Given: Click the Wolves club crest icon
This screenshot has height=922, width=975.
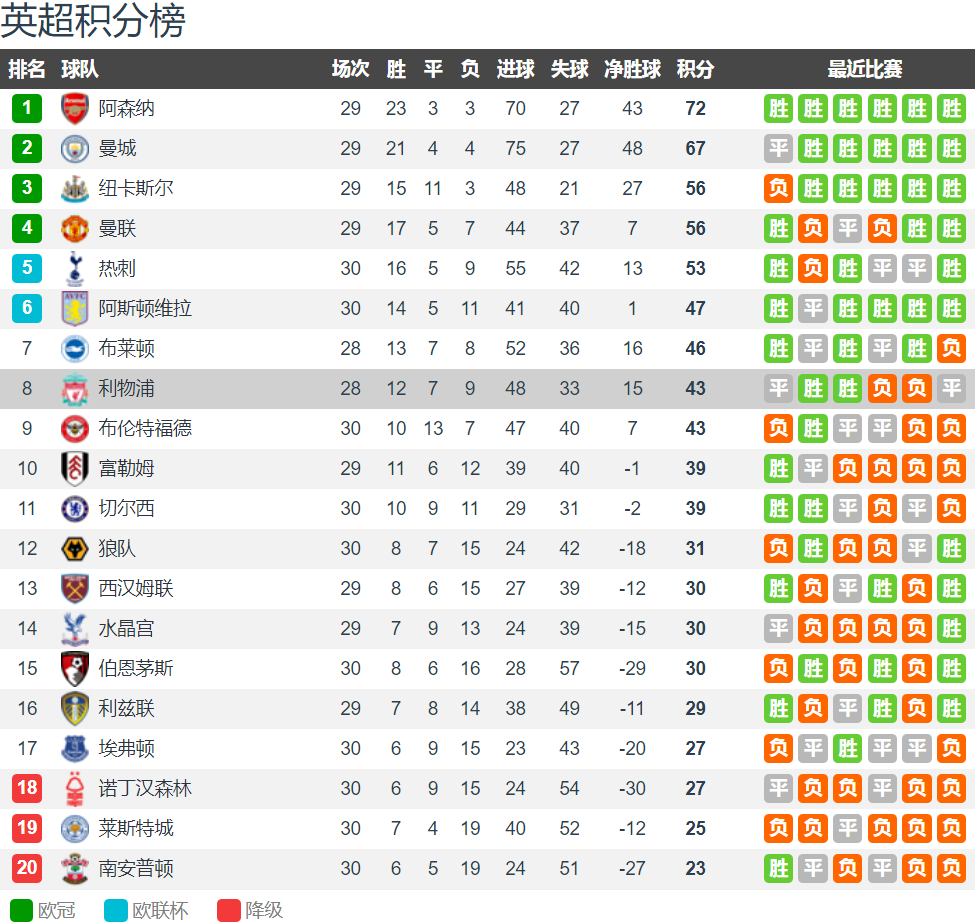Looking at the screenshot, I should click(75, 548).
